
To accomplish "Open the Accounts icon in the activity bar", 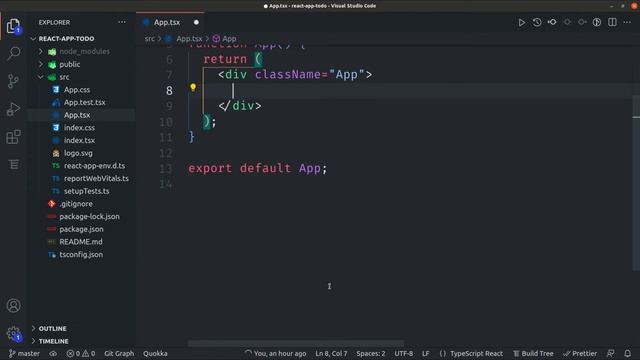I will (13, 305).
